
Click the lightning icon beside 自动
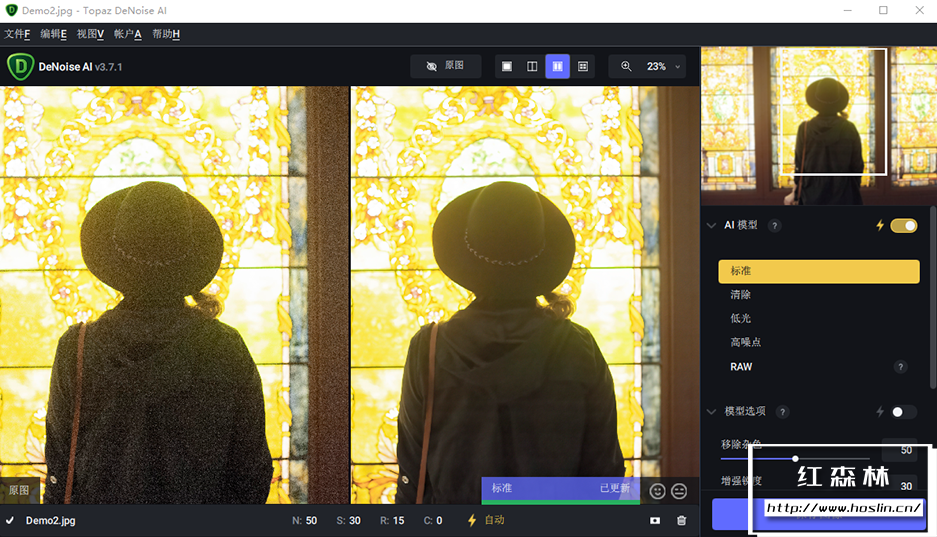click(472, 520)
